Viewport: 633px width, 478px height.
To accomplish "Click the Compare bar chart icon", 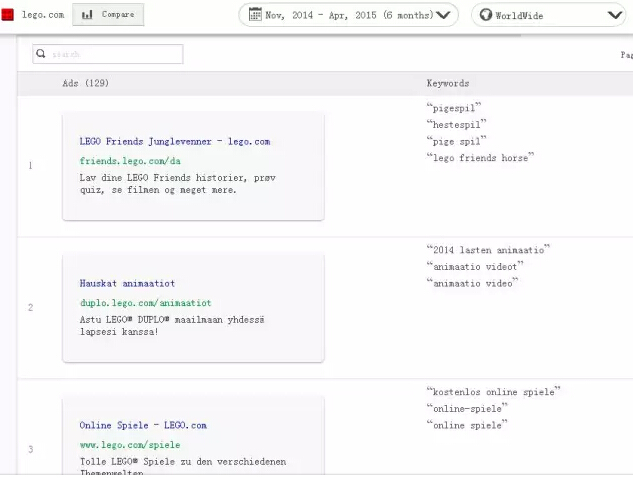I will click(87, 15).
